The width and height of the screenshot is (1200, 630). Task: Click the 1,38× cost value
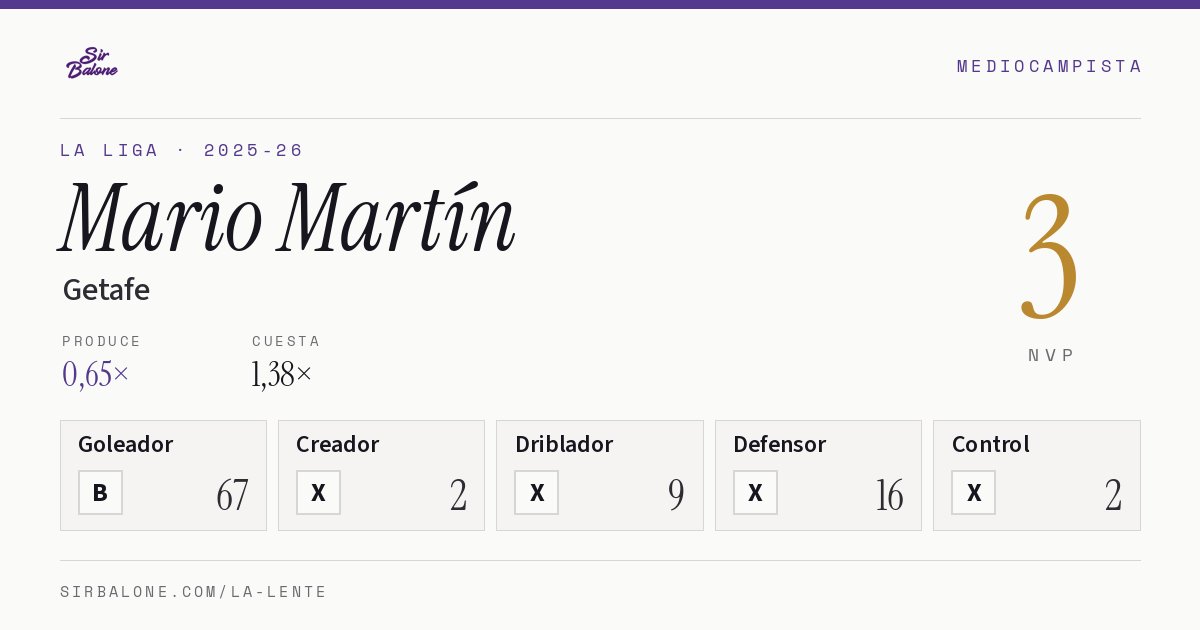282,374
